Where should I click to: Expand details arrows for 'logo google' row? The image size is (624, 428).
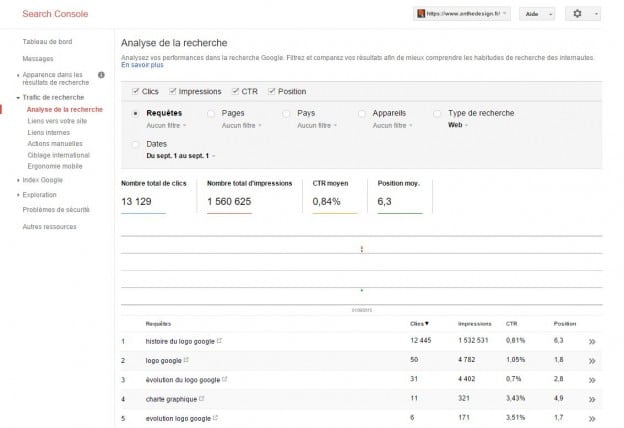(x=591, y=360)
